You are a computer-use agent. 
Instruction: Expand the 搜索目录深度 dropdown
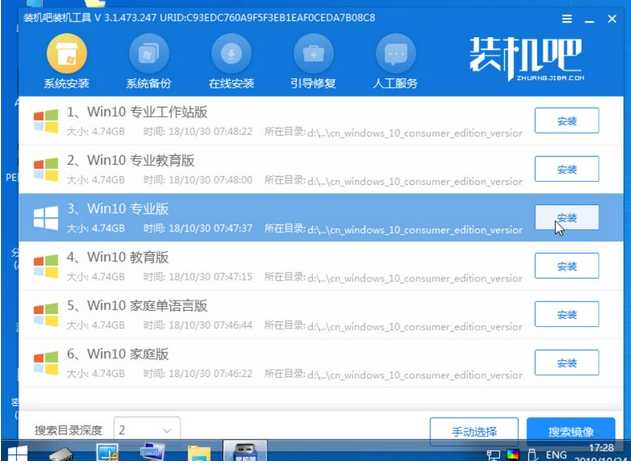[147, 430]
